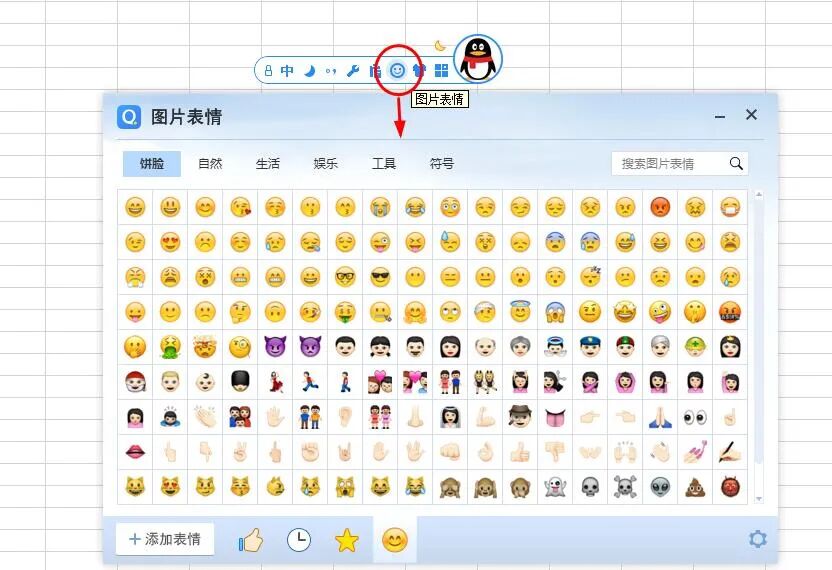Viewport: 832px width, 570px height.
Task: Minimize the 图片表情 panel
Action: click(x=720, y=116)
